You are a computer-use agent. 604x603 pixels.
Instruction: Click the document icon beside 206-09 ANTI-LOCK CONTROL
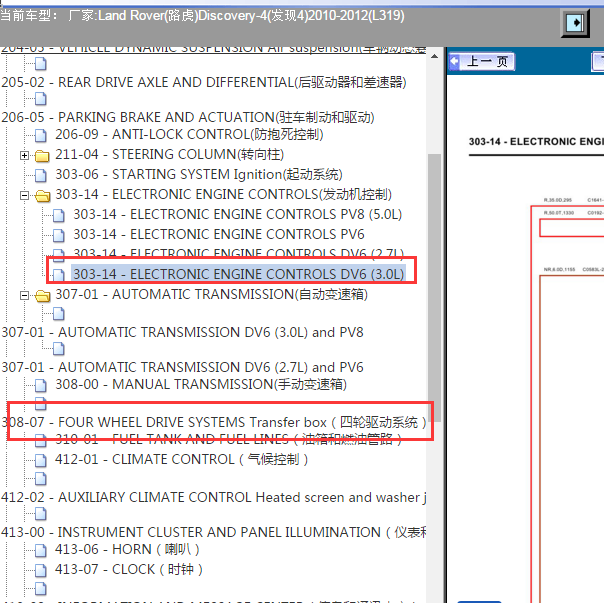point(40,135)
